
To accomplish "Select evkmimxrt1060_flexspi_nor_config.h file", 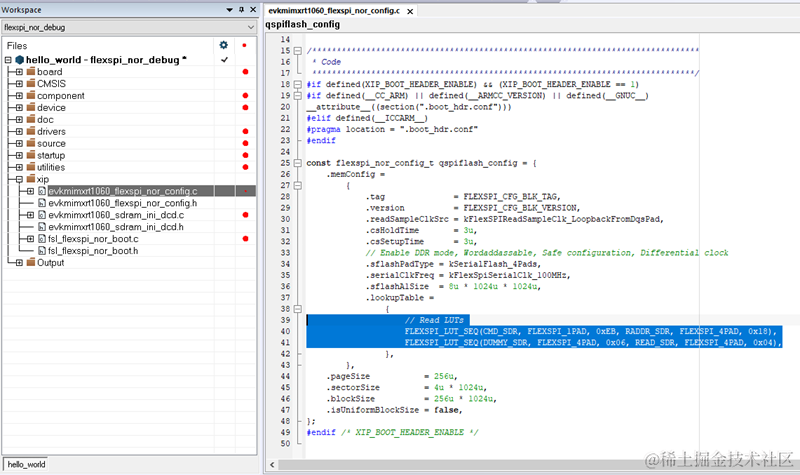I will point(122,203).
